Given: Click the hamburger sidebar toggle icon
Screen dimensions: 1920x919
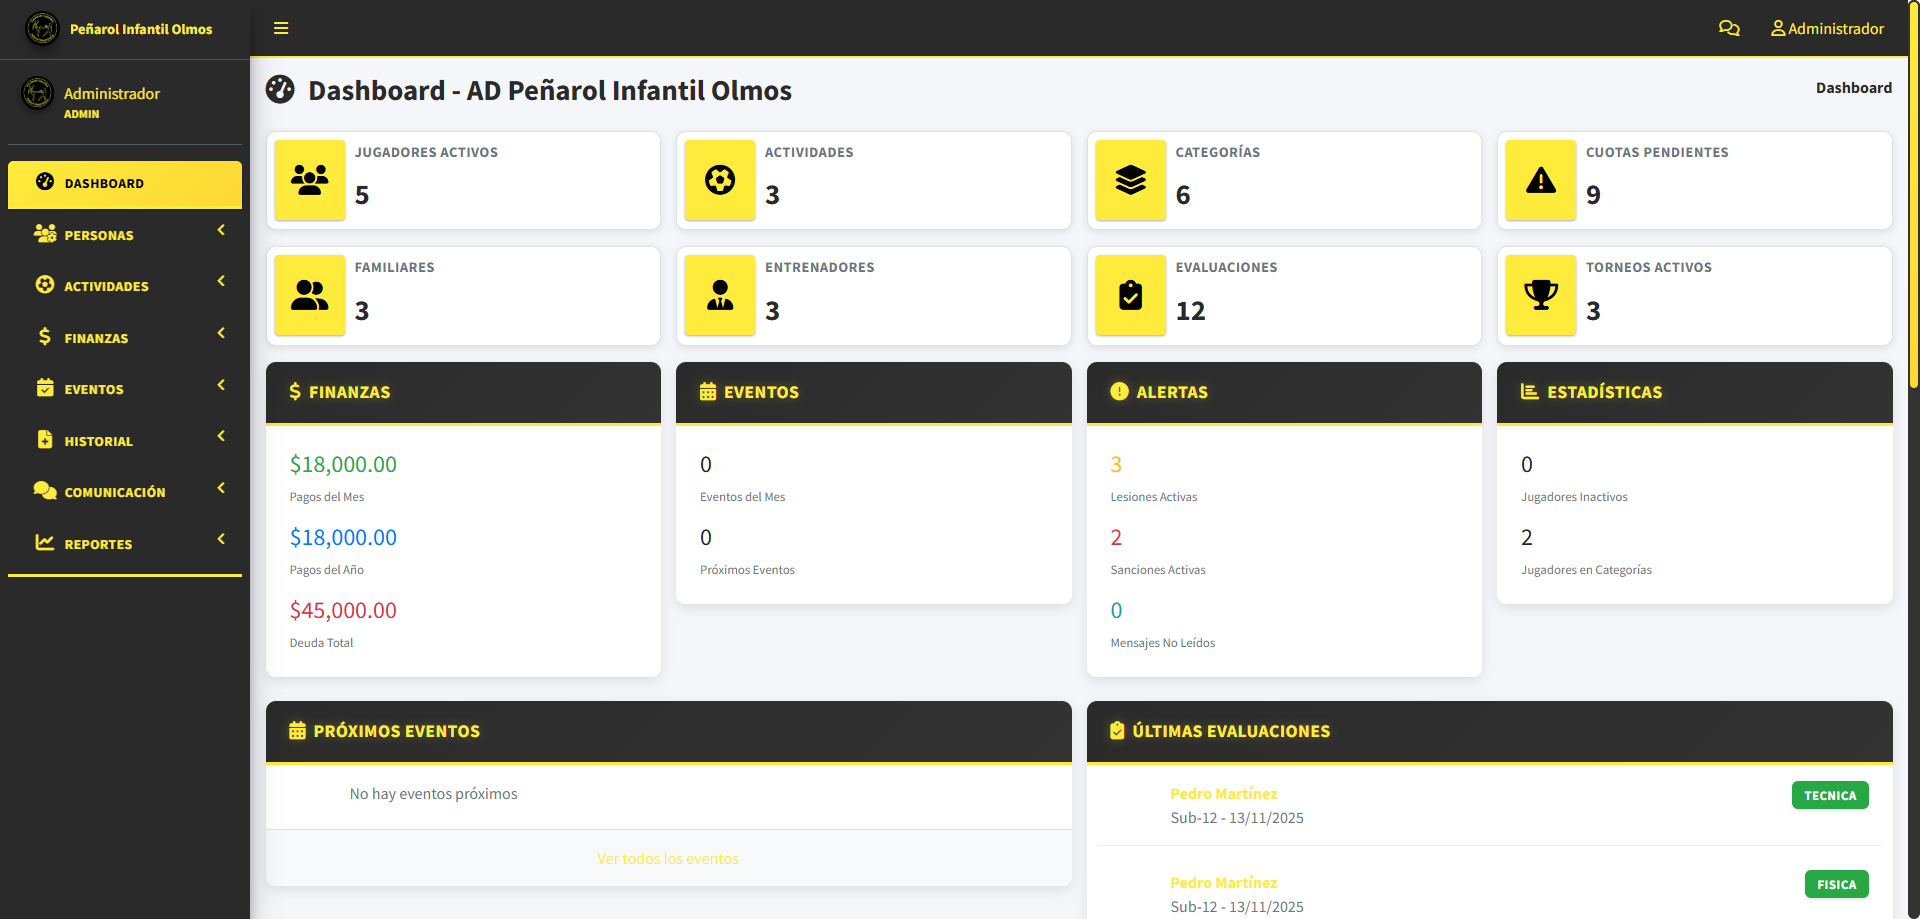Looking at the screenshot, I should click(x=281, y=28).
